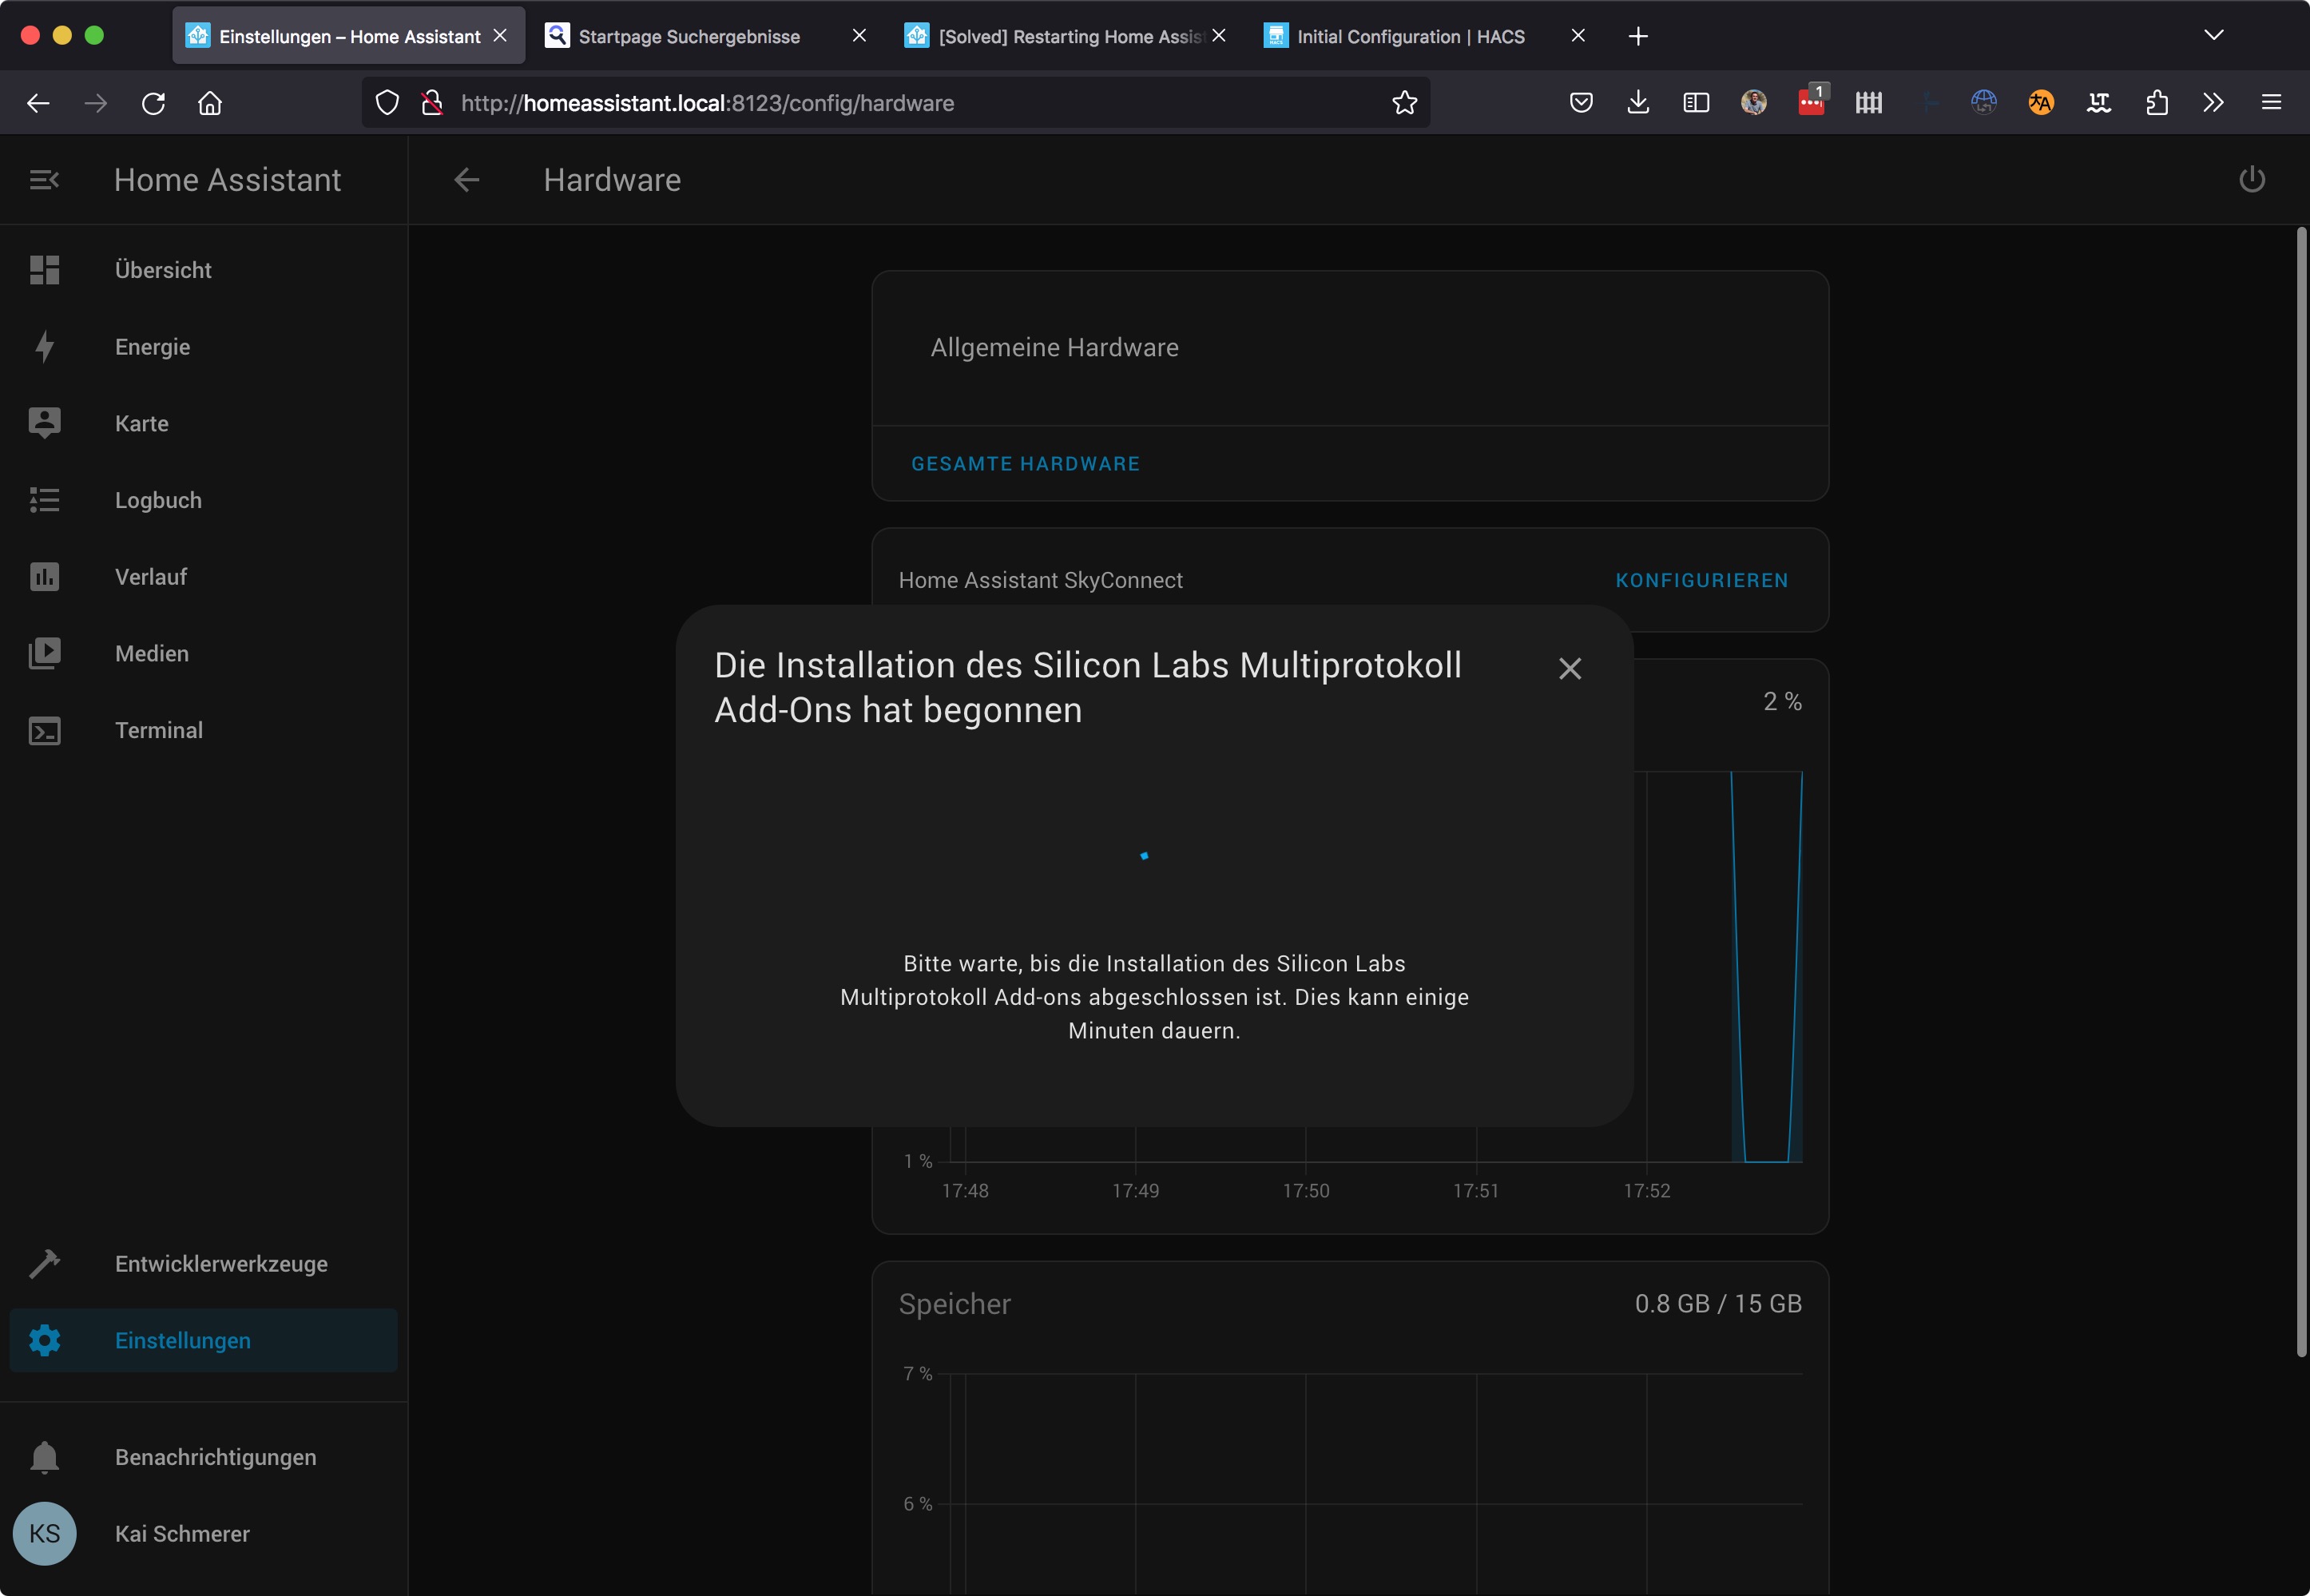Click the address bar URL field
Screen dimensions: 2310x1596
coord(900,103)
